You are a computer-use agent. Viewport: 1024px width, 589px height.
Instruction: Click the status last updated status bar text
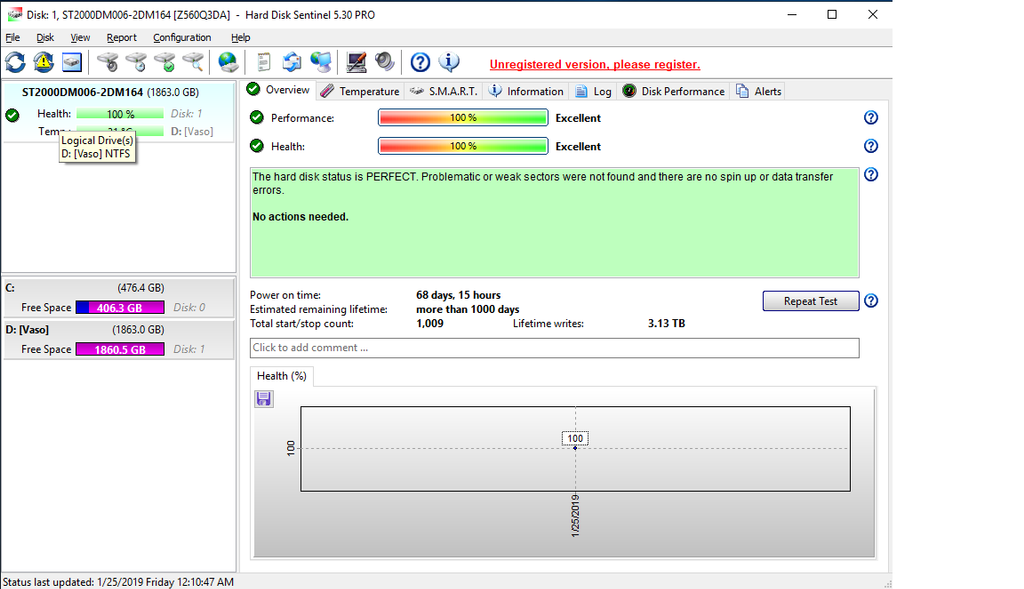(118, 582)
